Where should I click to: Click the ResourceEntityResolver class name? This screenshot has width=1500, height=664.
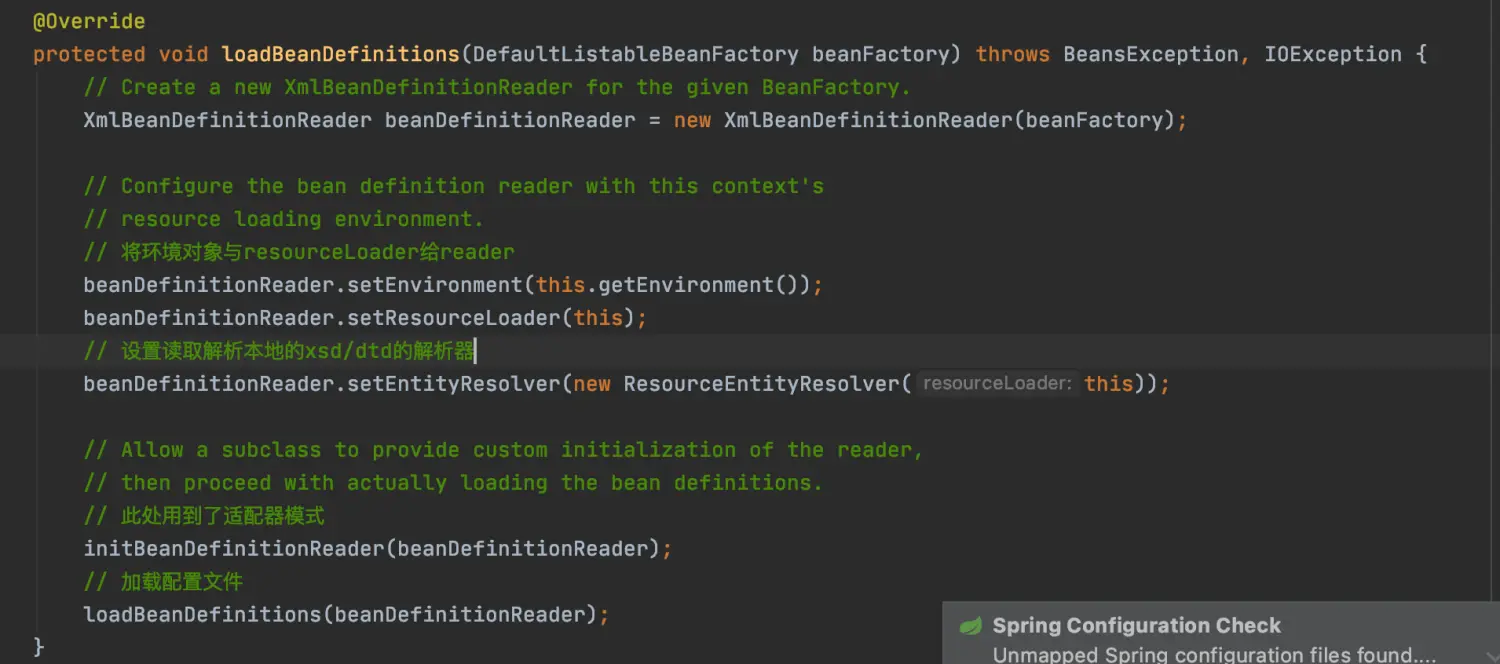click(762, 384)
